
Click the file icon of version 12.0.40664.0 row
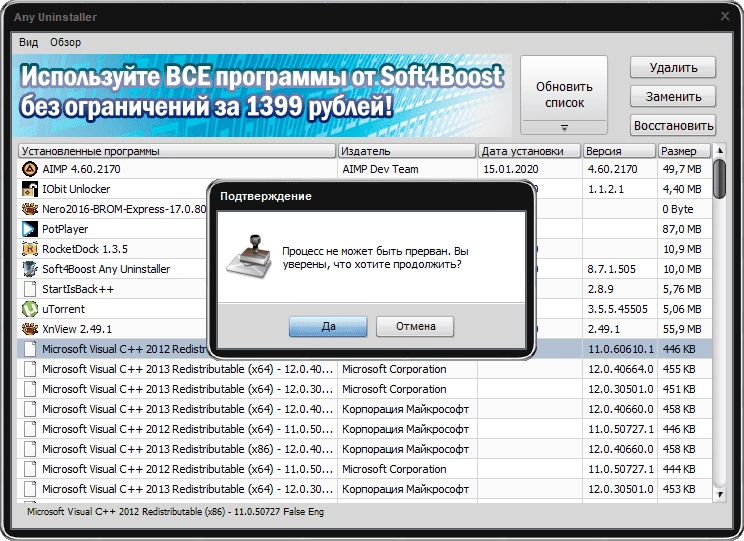tap(30, 369)
